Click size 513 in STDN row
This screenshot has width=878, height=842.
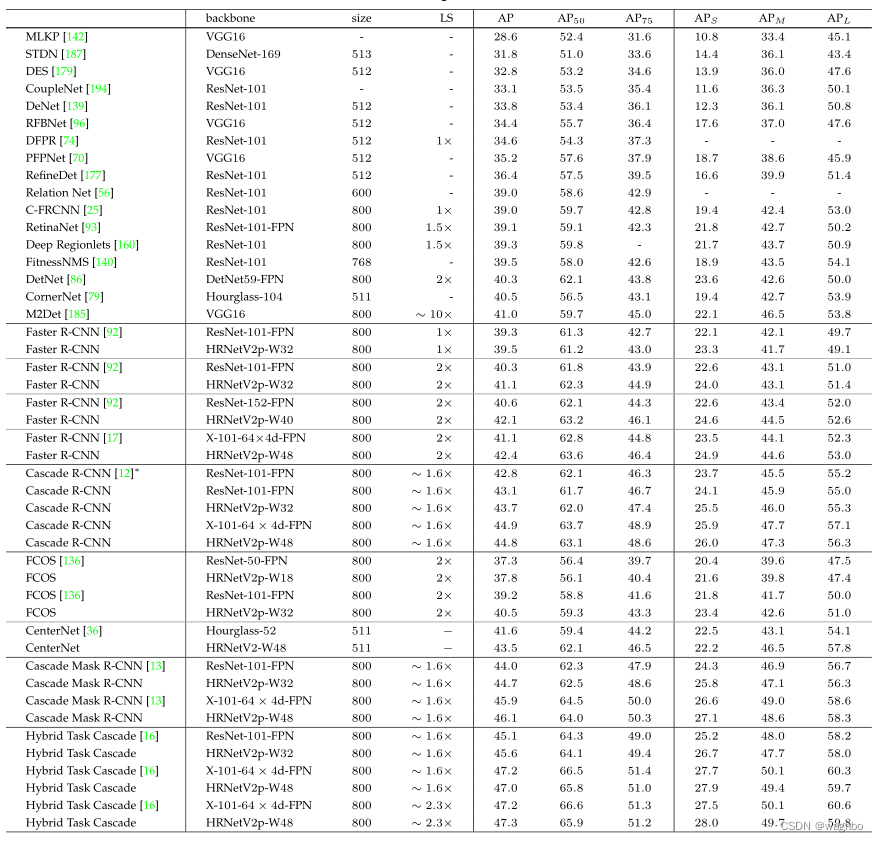click(x=361, y=54)
